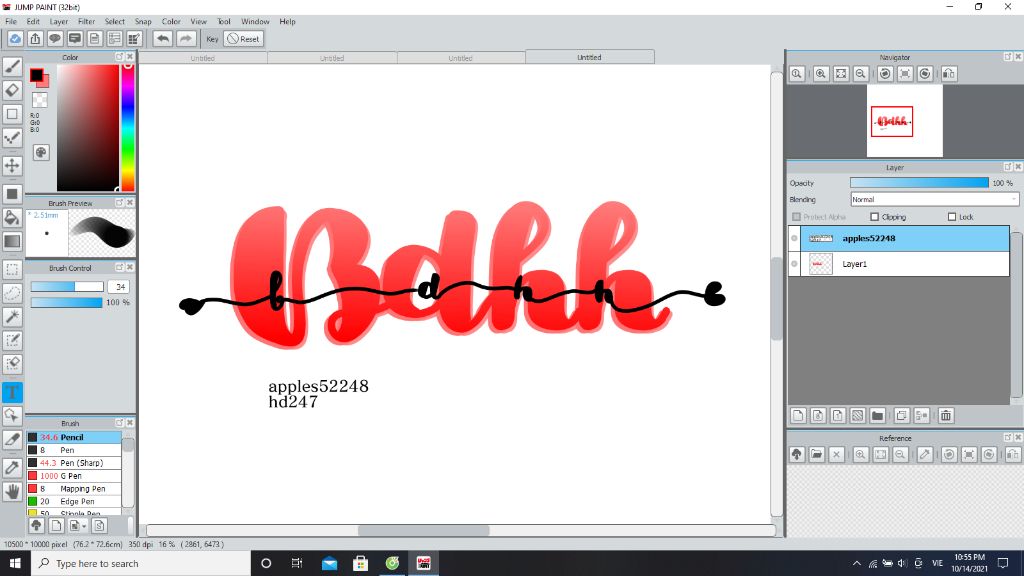Viewport: 1024px width, 576px height.
Task: Select the Hand tool
Action: click(12, 491)
